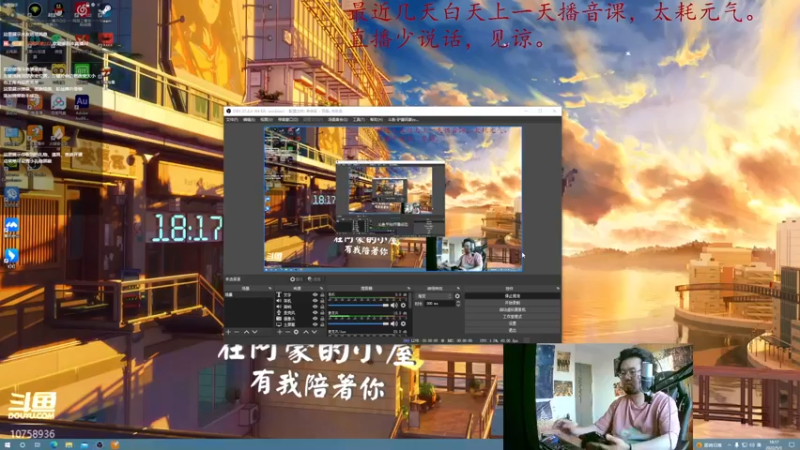Open 帮助(H) Help menu in OBS

tap(376, 119)
